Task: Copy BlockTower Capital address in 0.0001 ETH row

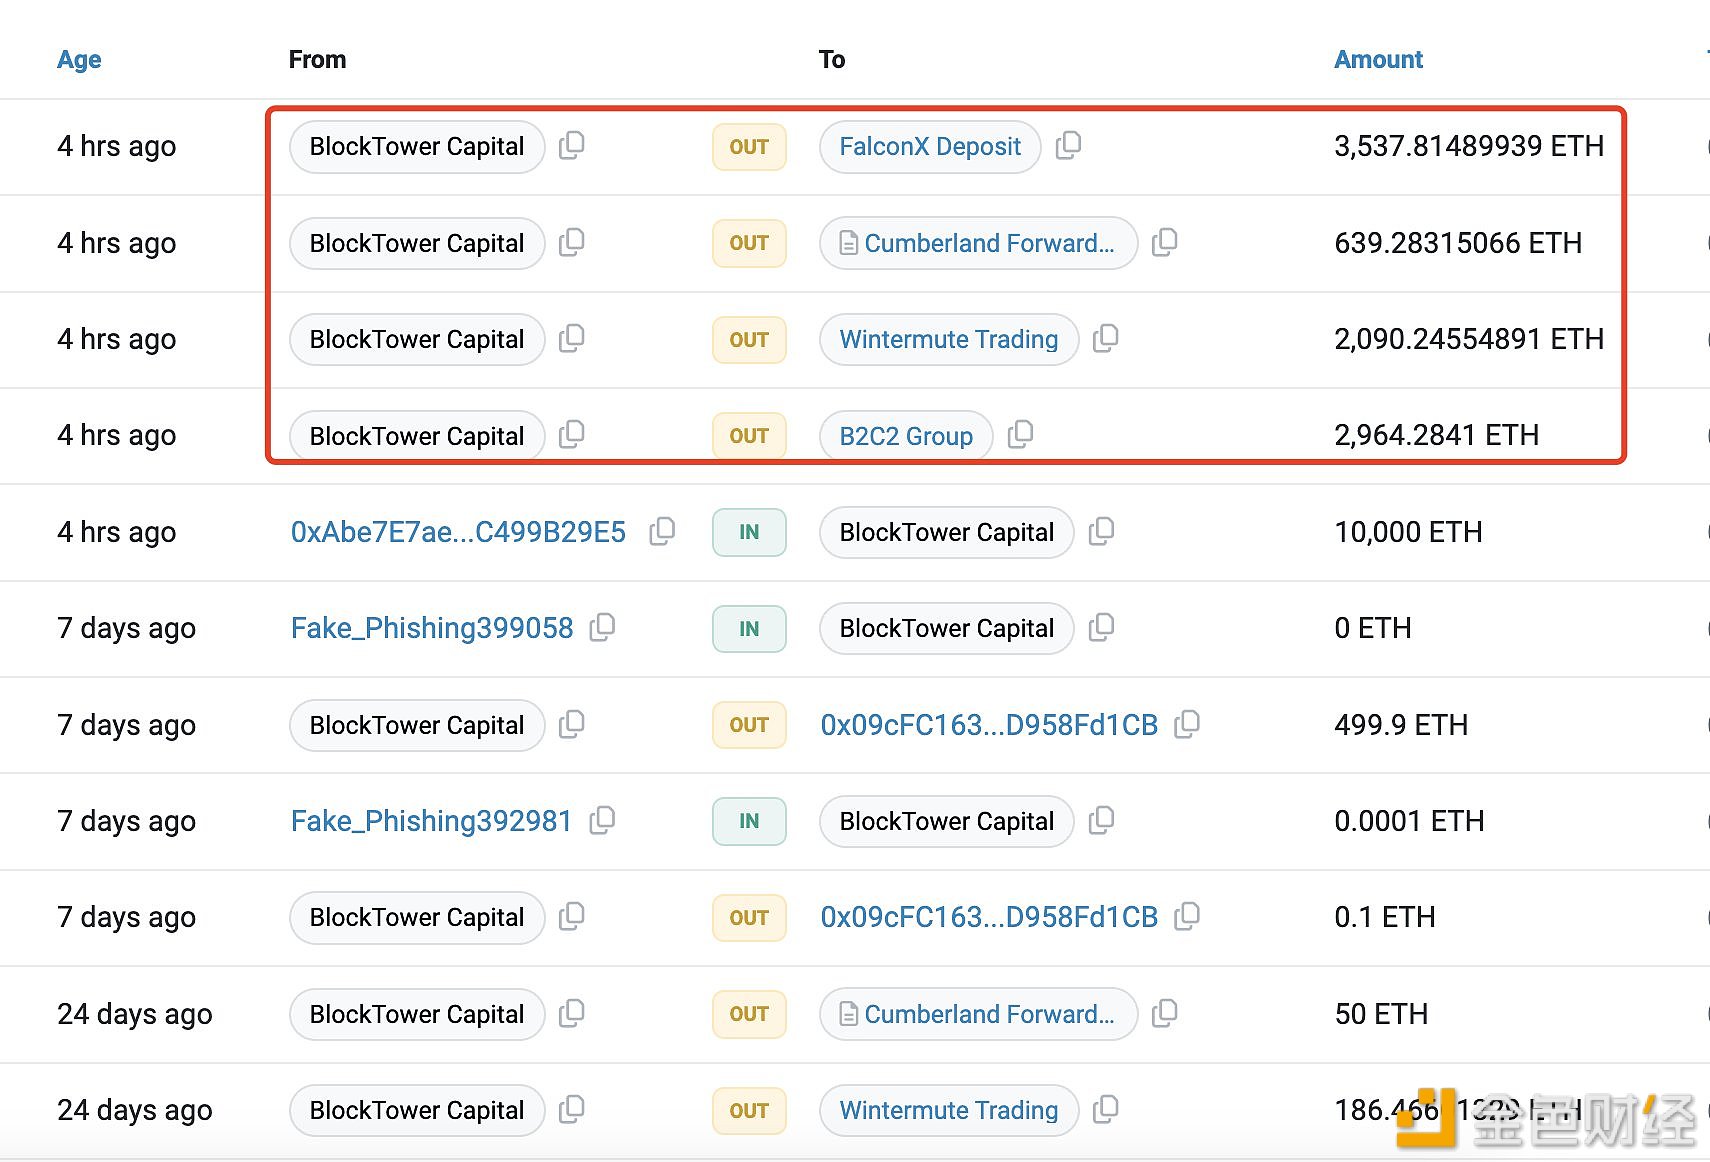Action: 1101,821
